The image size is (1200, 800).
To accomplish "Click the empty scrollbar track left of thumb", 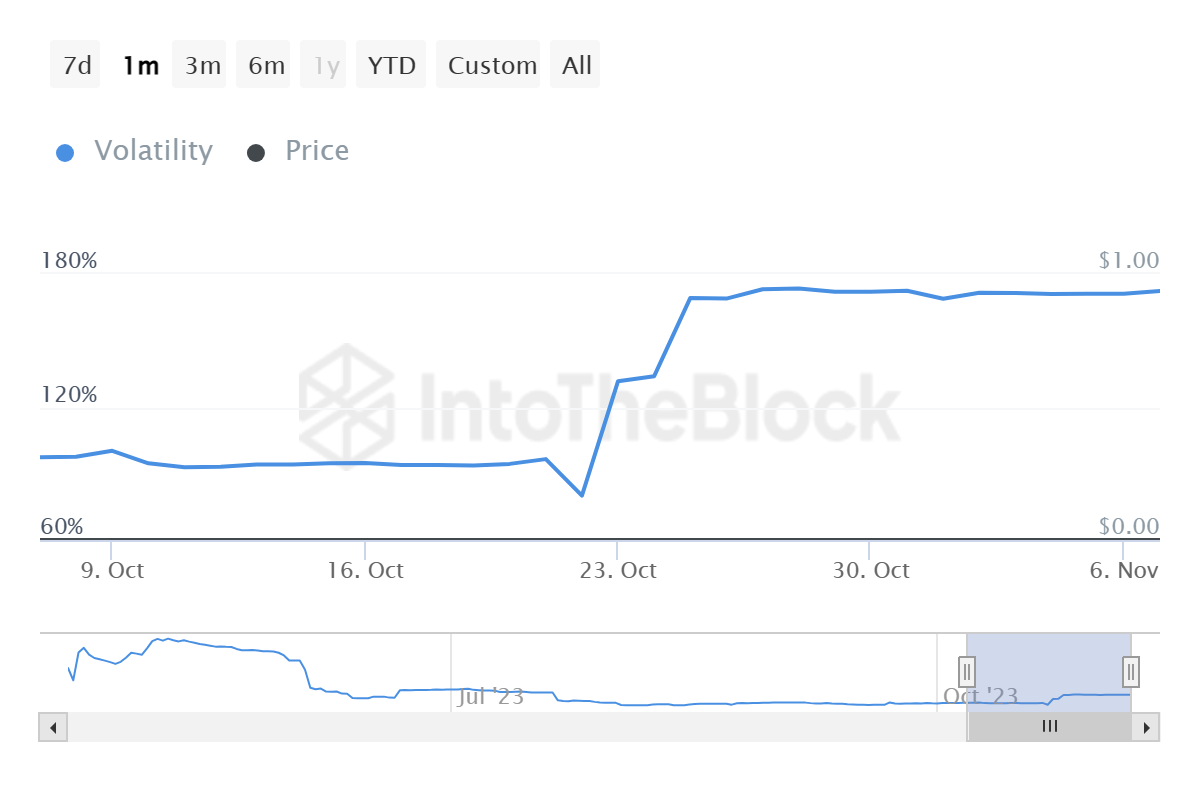I will (500, 727).
